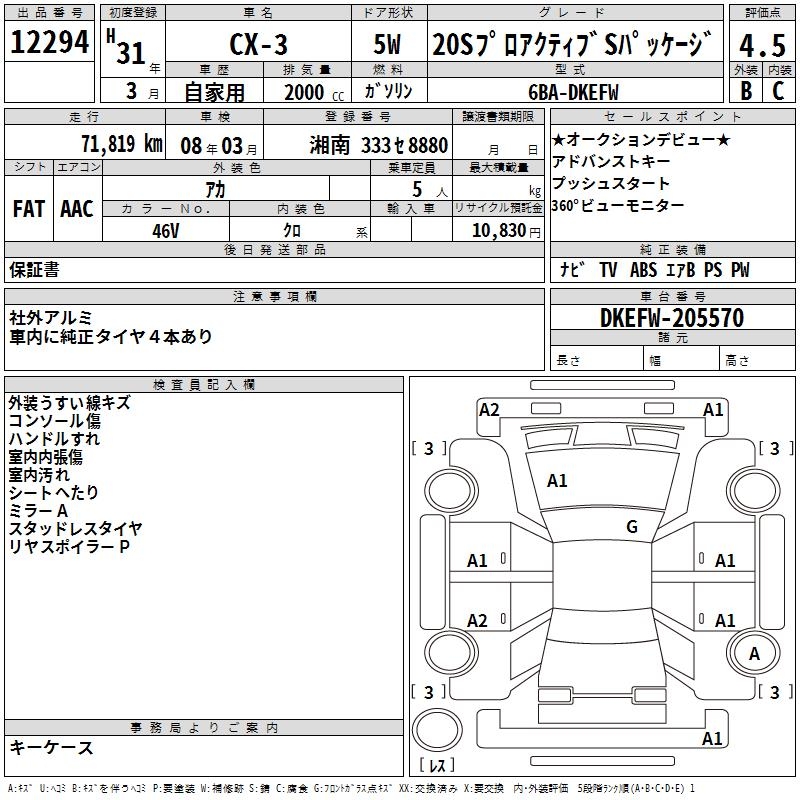Click the lot number 12294
Screen dimensions: 800x800
[x=49, y=42]
